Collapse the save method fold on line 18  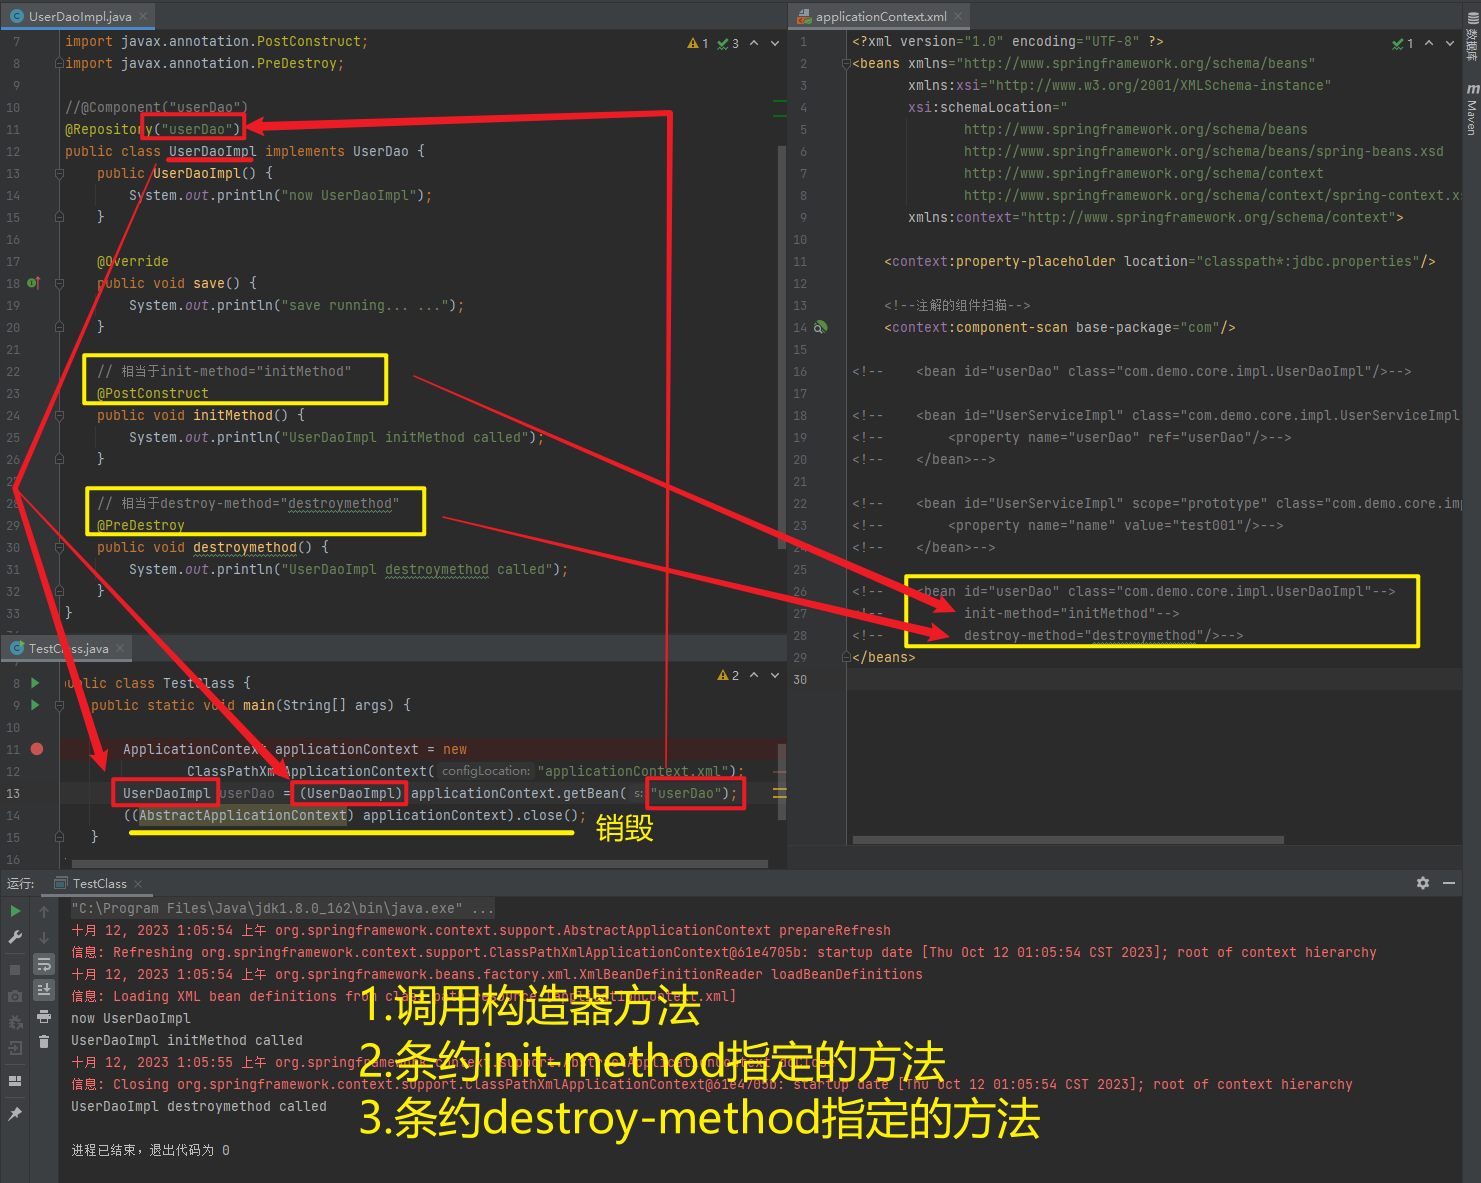(59, 283)
